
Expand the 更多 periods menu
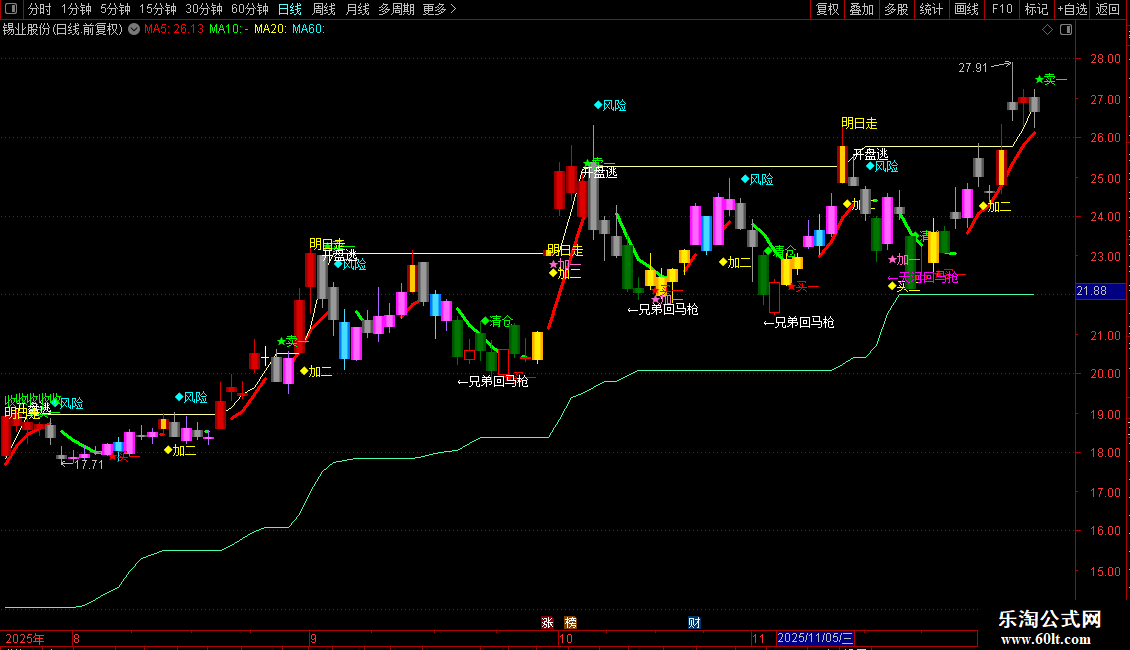[x=439, y=9]
